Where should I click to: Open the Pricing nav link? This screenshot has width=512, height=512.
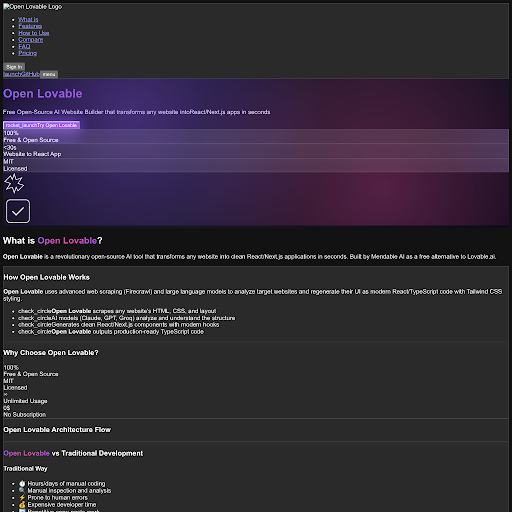coord(28,53)
